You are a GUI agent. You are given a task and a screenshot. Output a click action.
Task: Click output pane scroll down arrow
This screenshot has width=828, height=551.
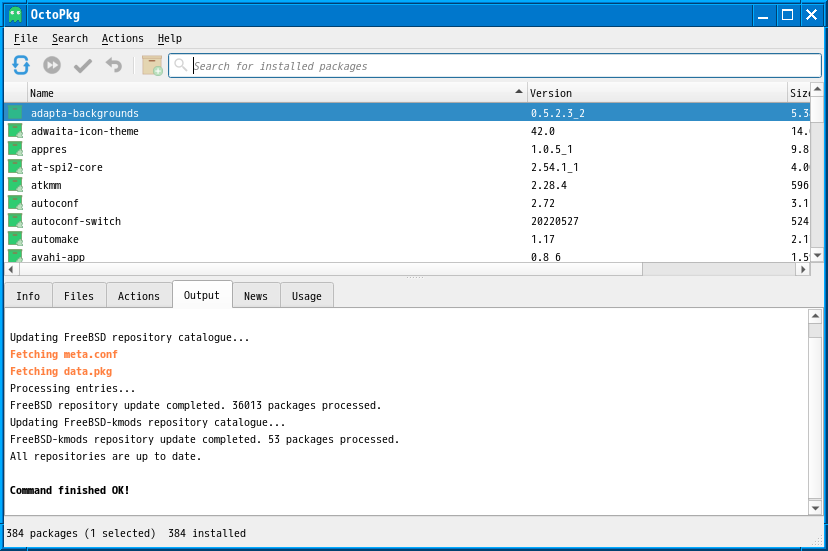coord(815,508)
